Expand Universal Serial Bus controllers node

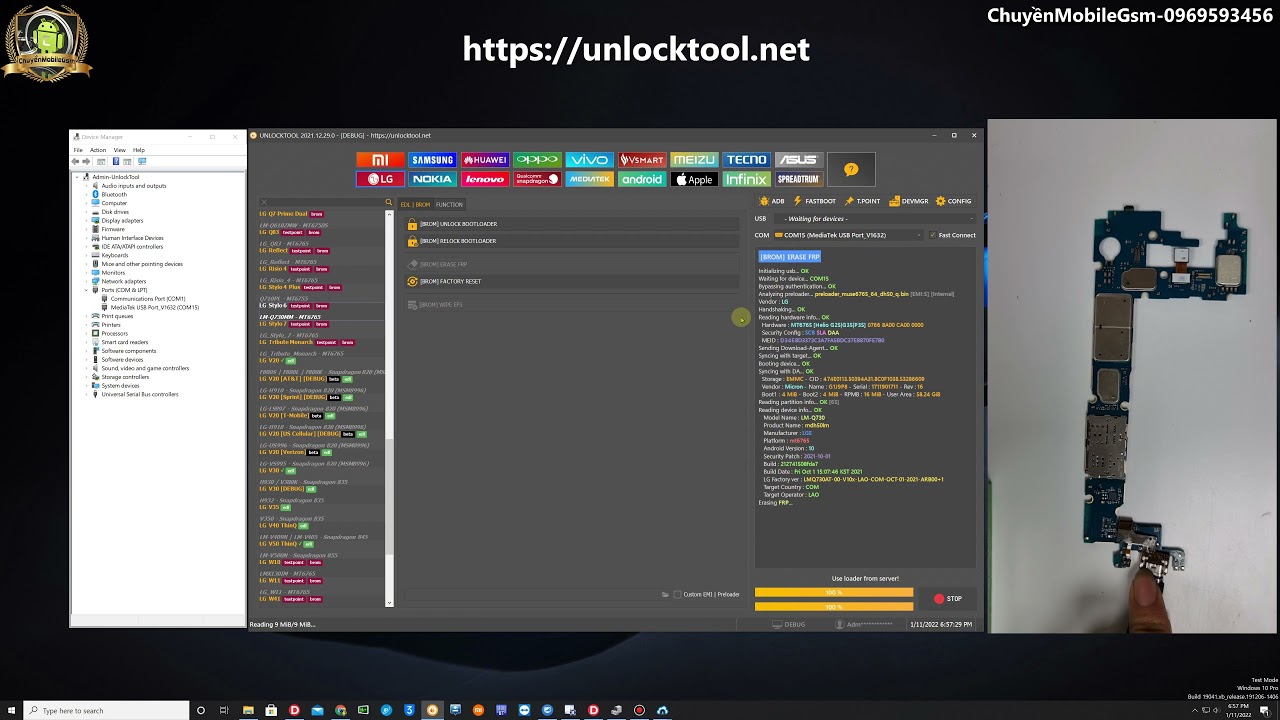tap(87, 394)
